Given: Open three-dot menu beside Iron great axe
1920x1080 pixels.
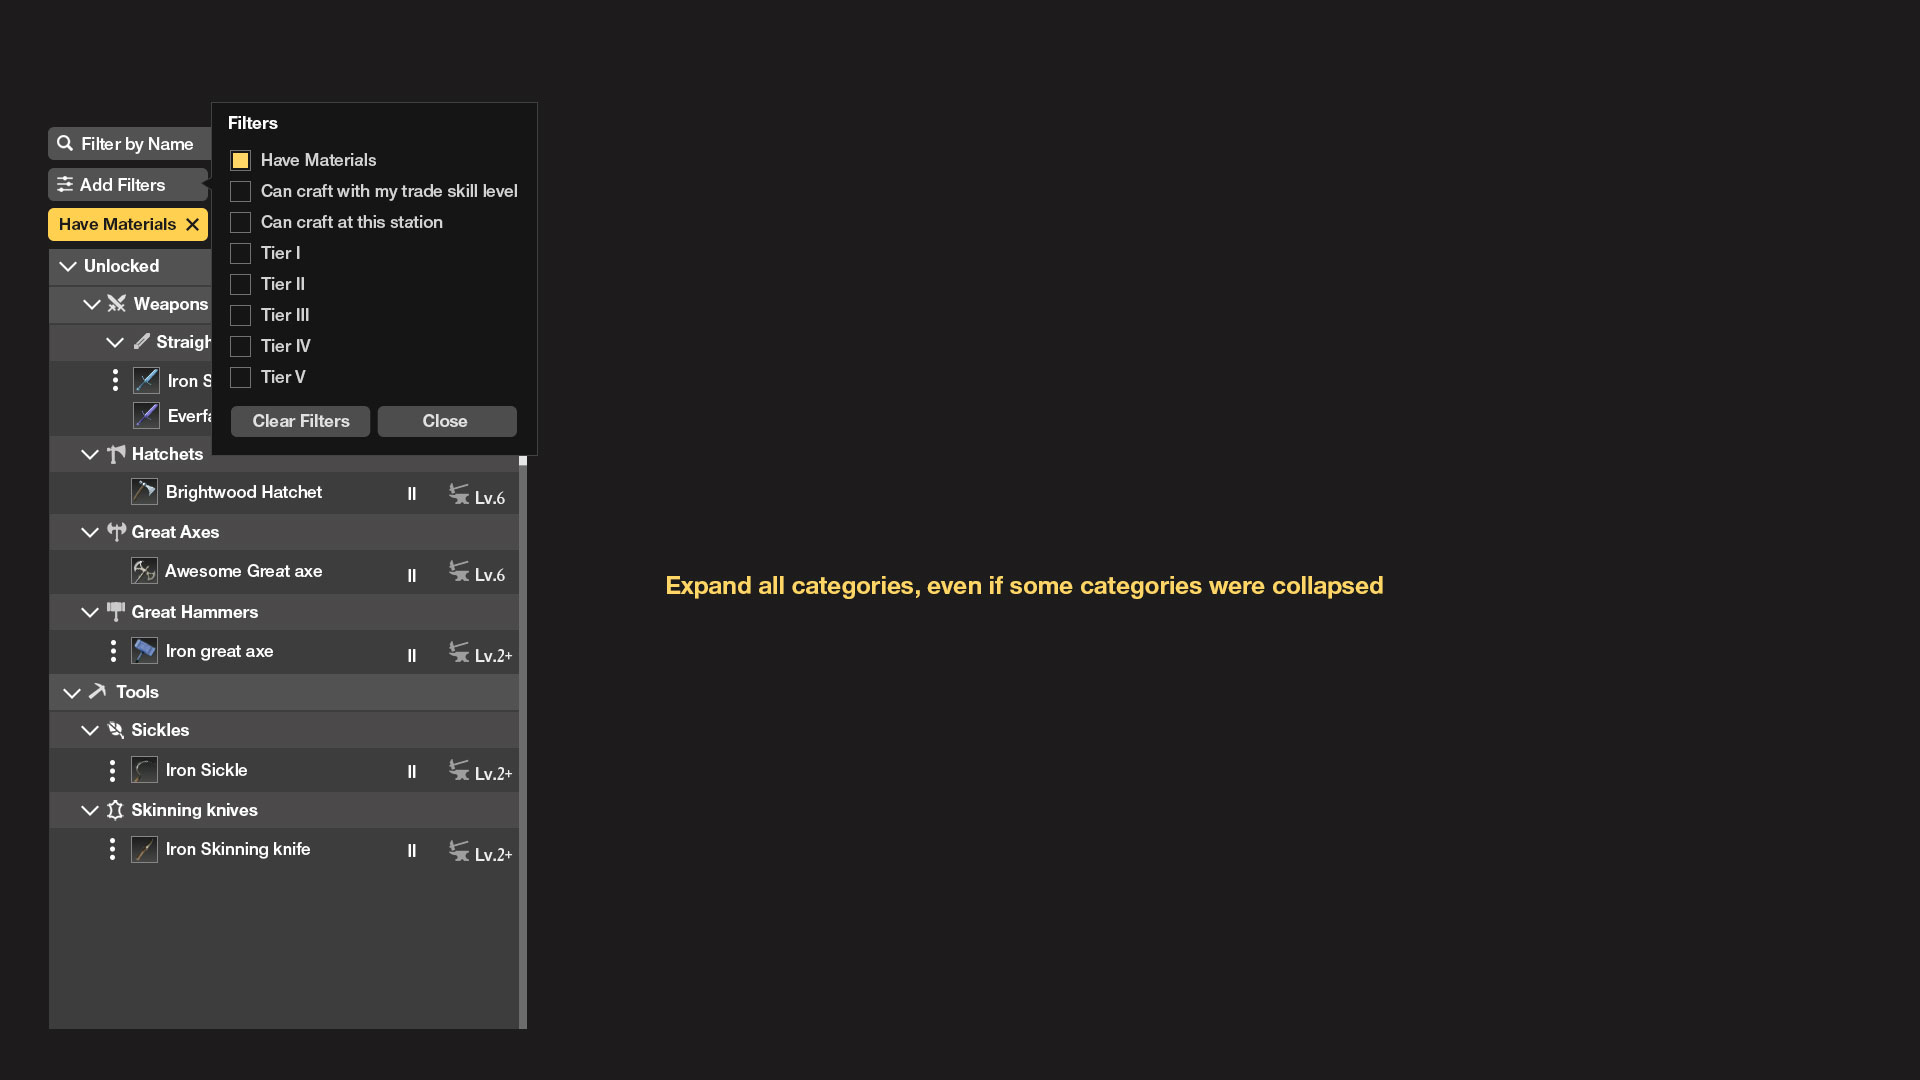Looking at the screenshot, I should [x=113, y=651].
